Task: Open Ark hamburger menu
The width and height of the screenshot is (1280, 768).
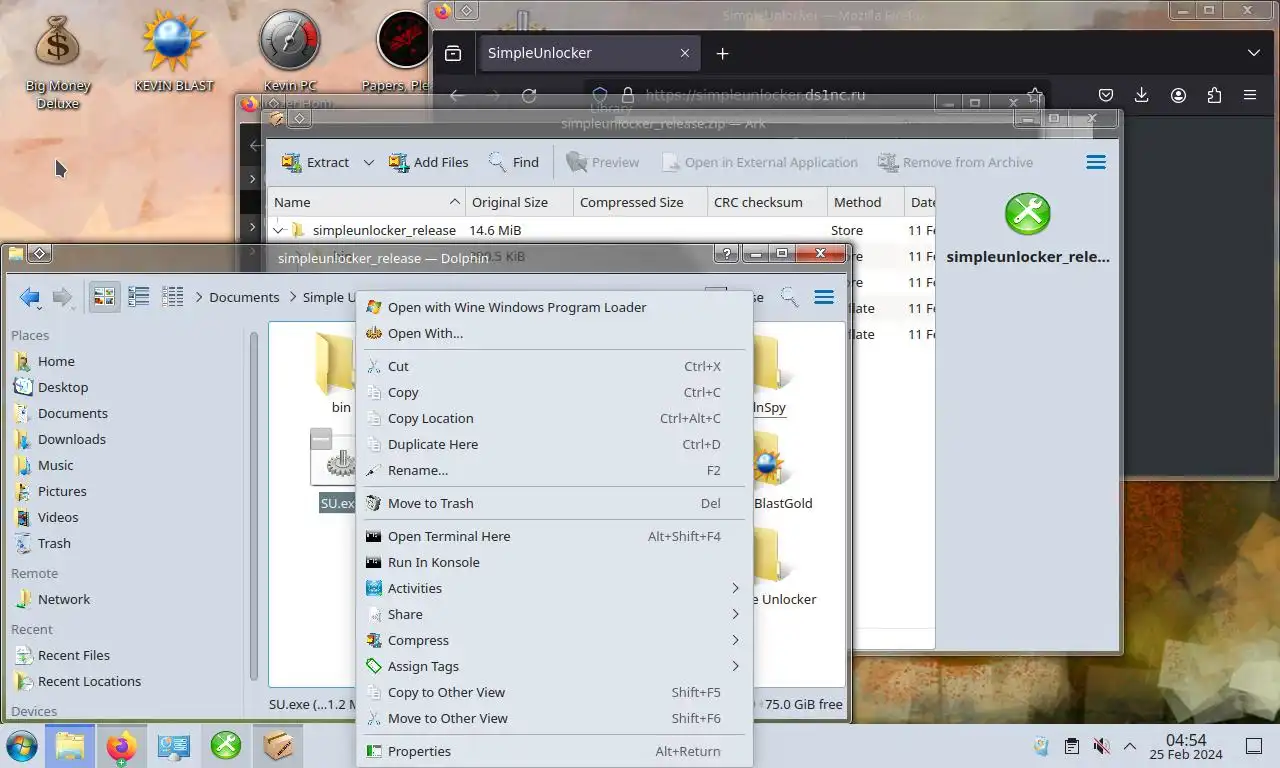Action: [1096, 162]
